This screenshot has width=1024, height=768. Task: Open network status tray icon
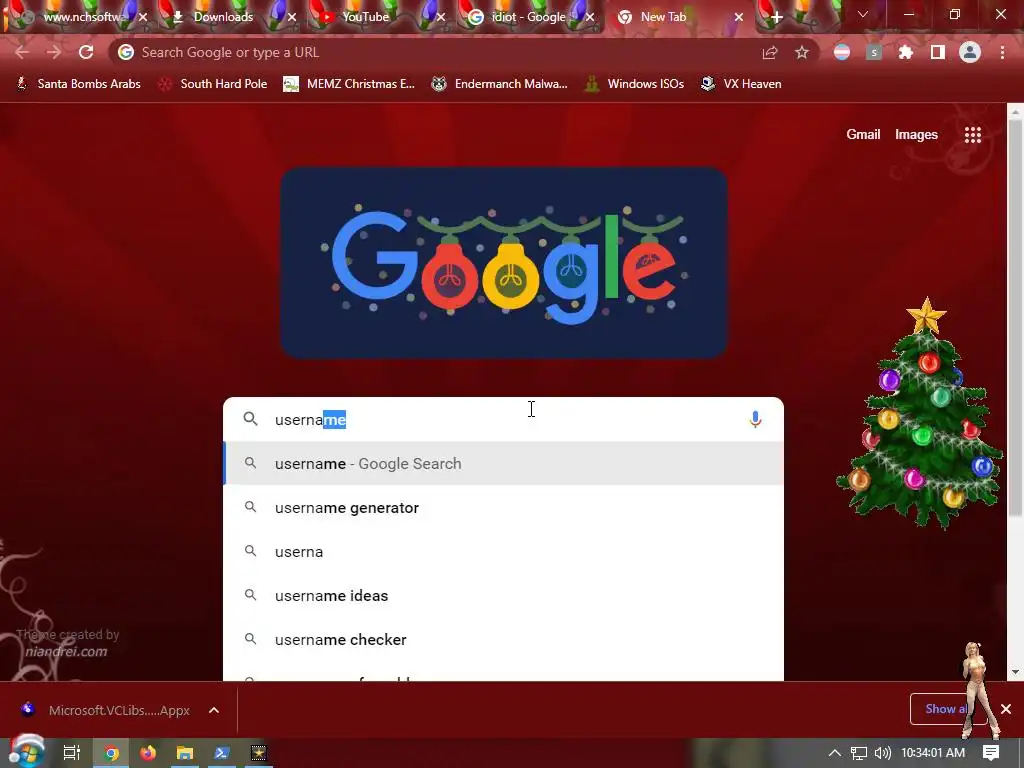pyautogui.click(x=859, y=753)
